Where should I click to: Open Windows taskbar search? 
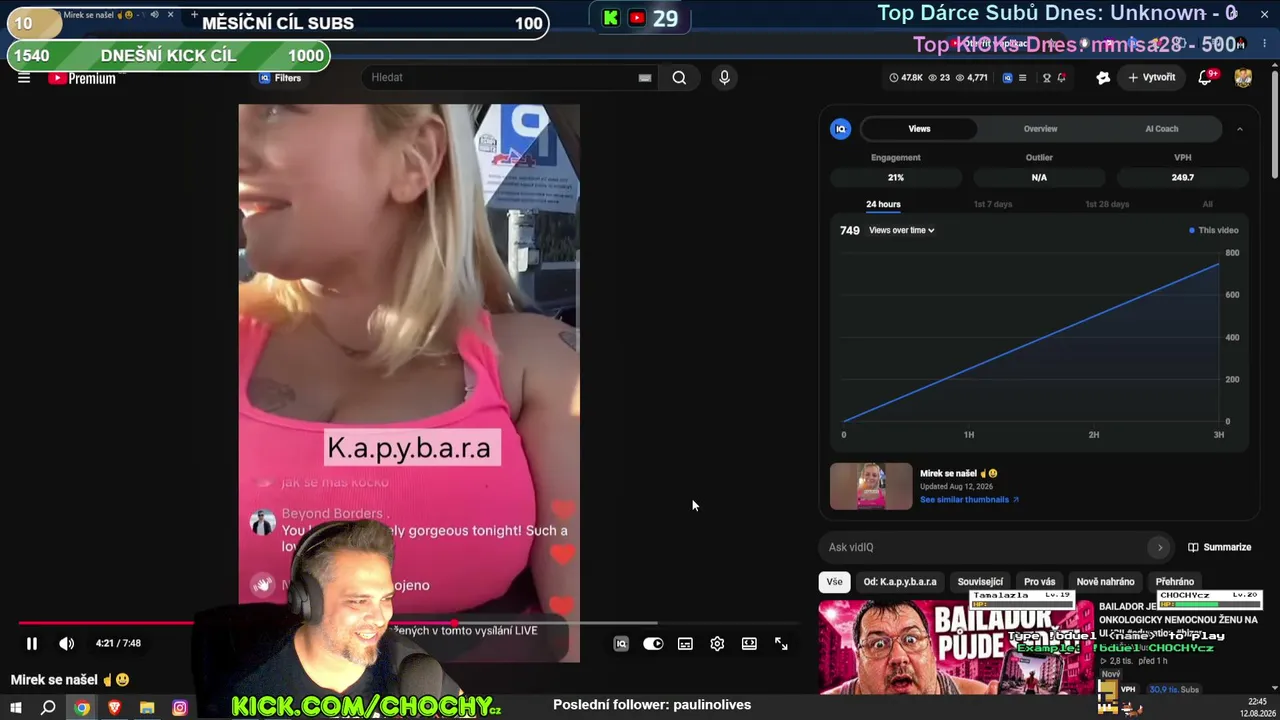(x=48, y=708)
